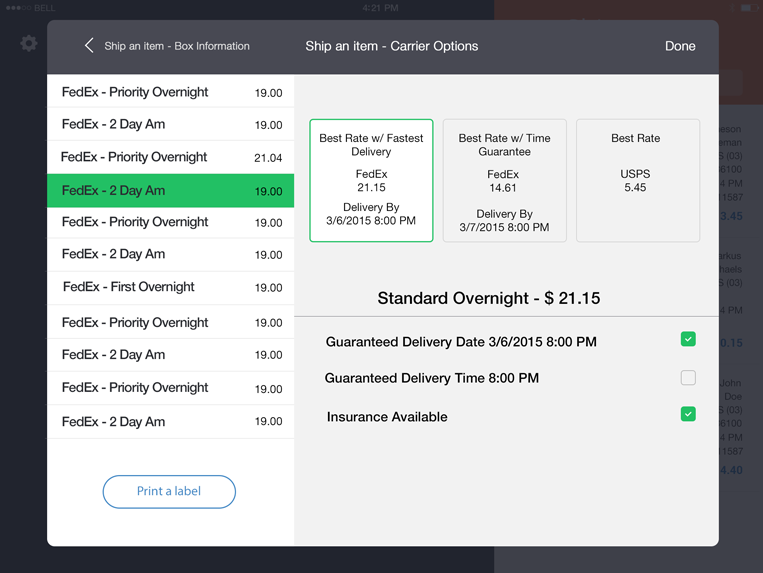Click the Standard Overnight - $ 21.15 heading
Image resolution: width=763 pixels, height=573 pixels.
click(489, 298)
